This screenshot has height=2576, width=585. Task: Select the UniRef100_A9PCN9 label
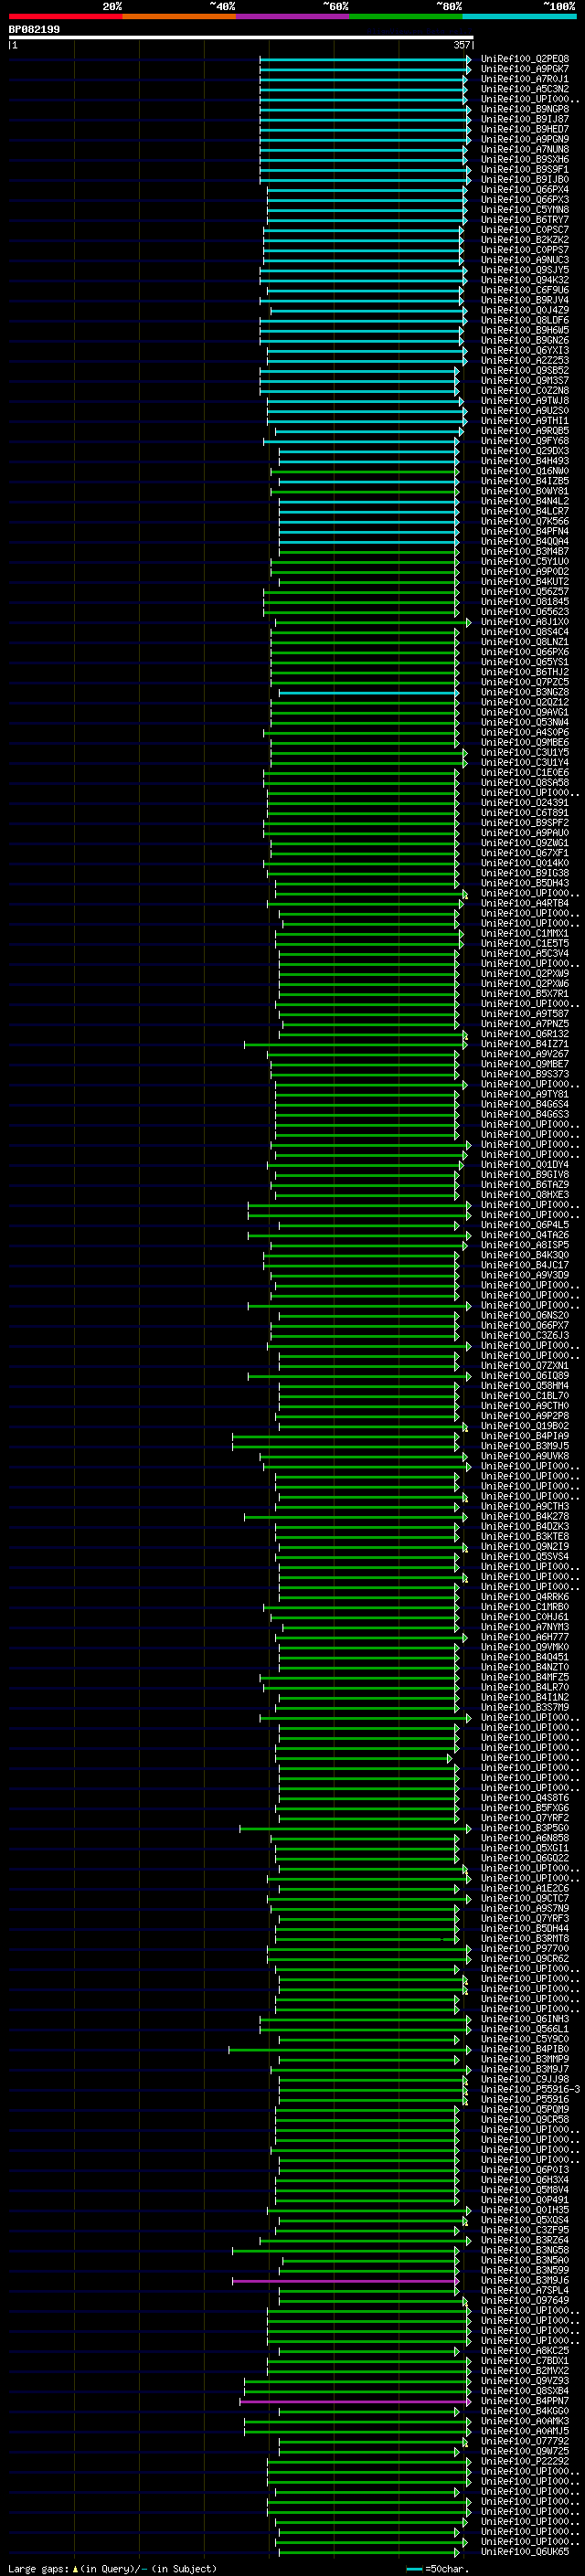[x=524, y=139]
